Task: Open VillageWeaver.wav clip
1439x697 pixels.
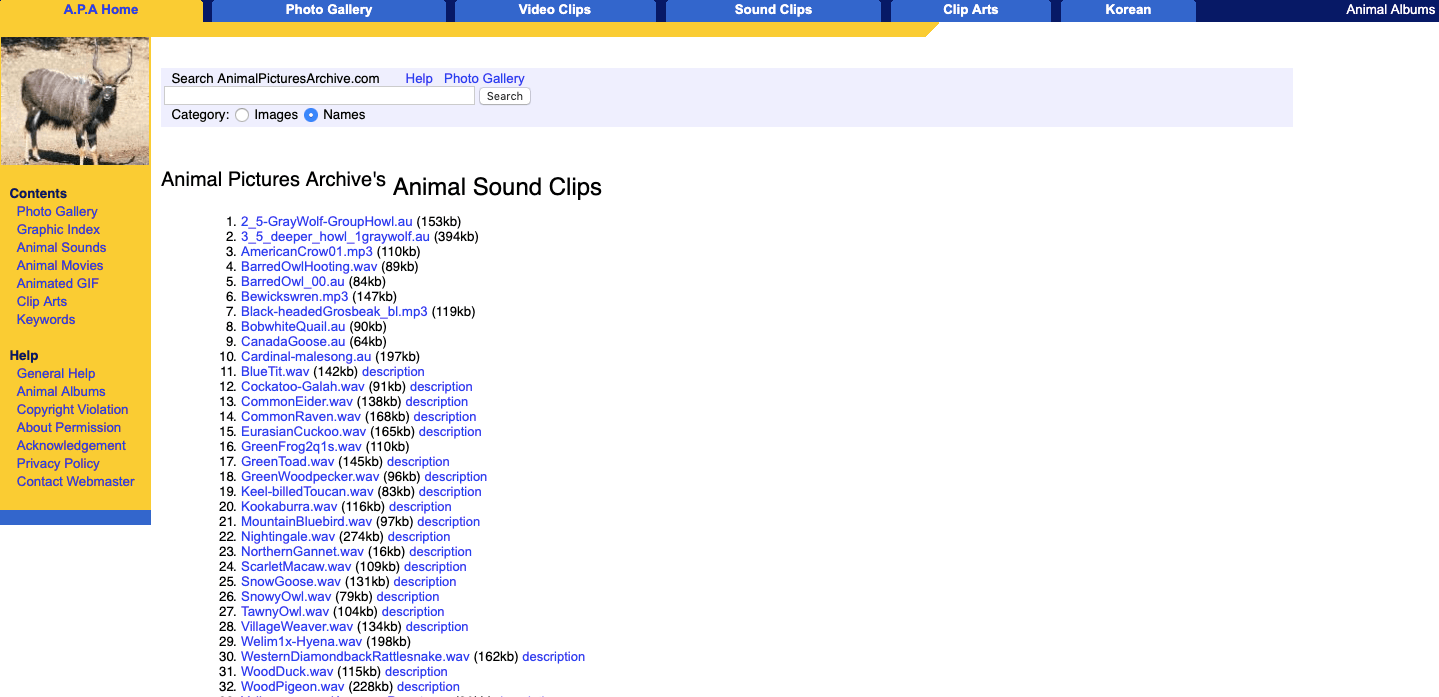Action: coord(297,627)
